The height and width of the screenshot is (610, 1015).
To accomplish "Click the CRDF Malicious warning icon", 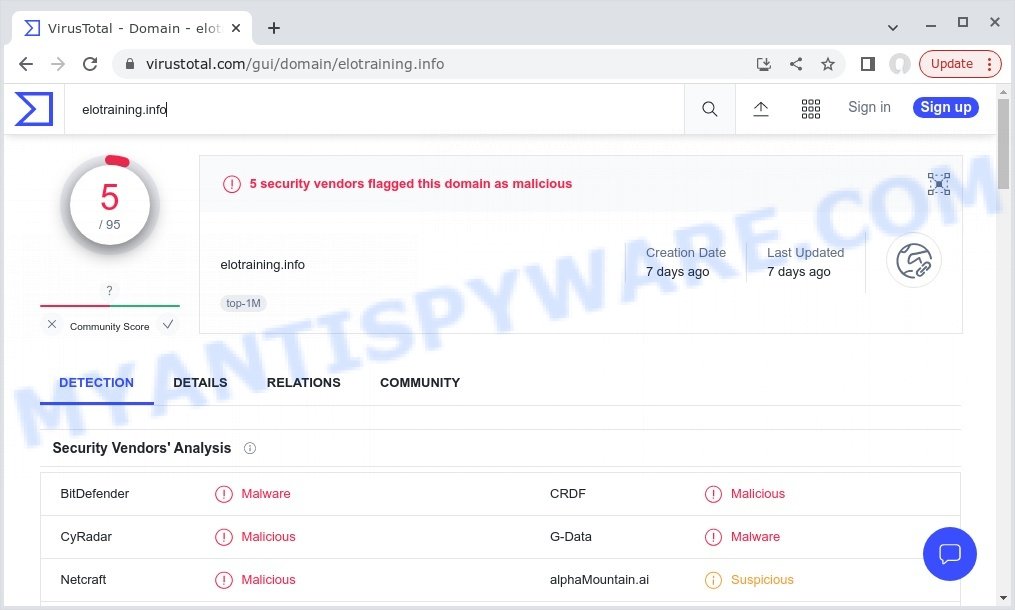I will [x=713, y=494].
